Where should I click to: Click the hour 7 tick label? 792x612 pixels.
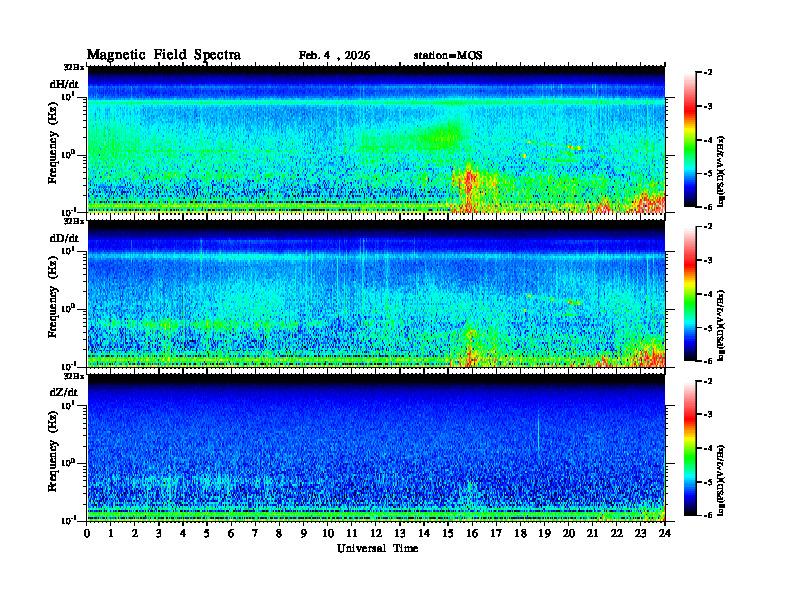[x=255, y=534]
